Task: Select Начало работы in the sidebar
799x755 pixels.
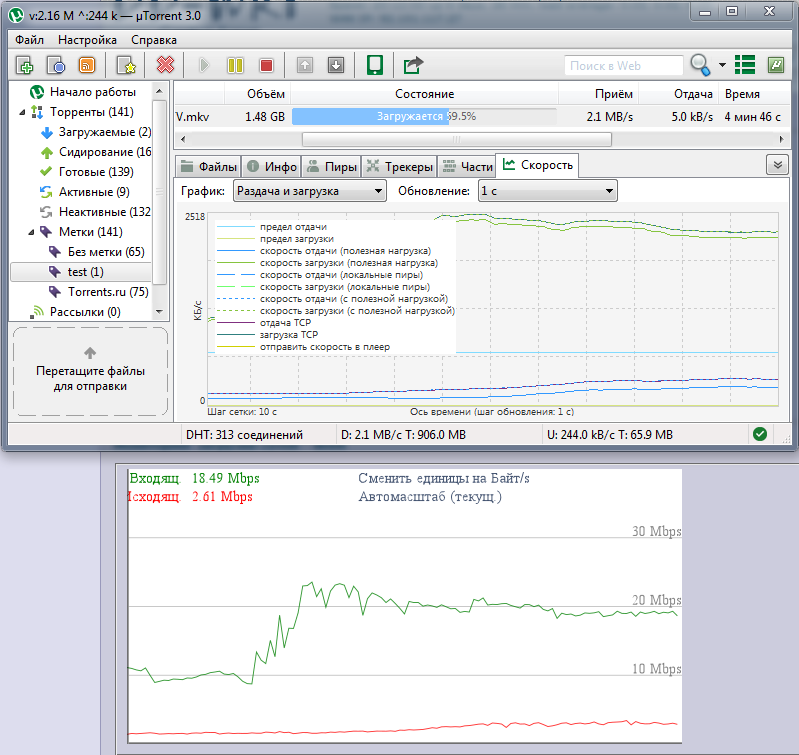Action: coord(92,92)
